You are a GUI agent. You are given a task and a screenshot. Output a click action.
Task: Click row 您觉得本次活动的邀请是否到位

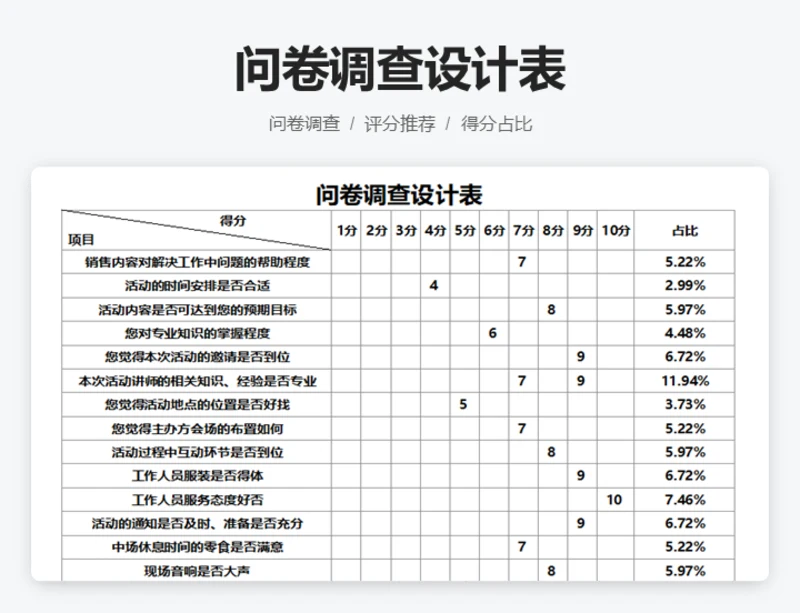click(x=398, y=357)
